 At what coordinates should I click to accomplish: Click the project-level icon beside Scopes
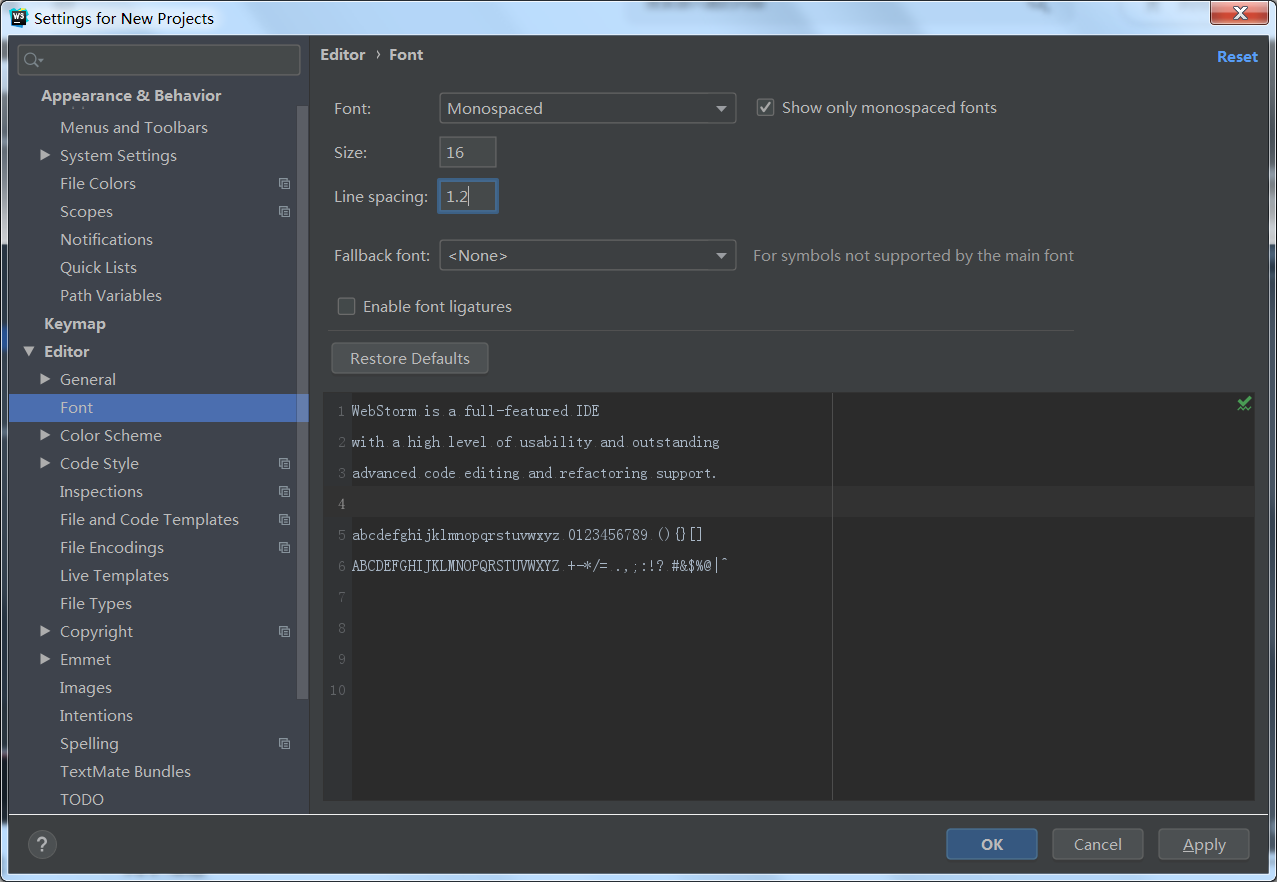pos(285,212)
